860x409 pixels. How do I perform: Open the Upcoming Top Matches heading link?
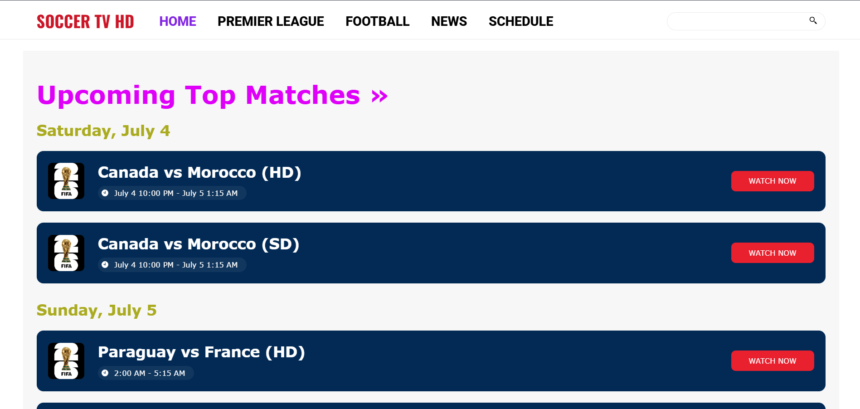click(212, 95)
